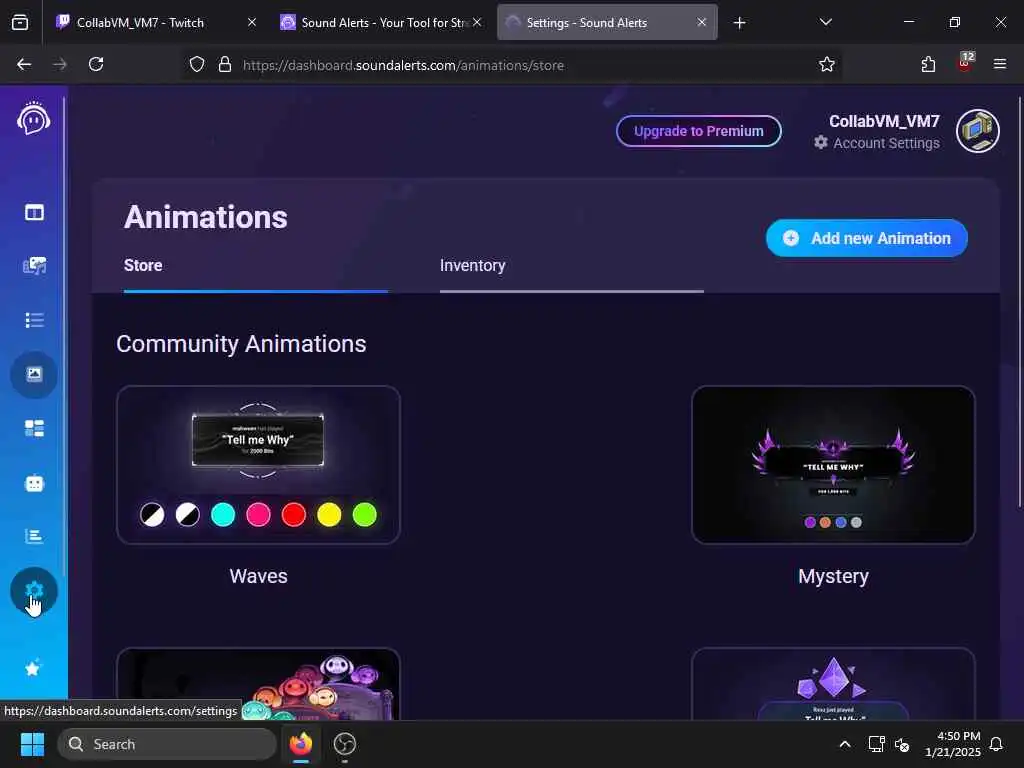Open the chatbot robot icon in sidebar
The height and width of the screenshot is (768, 1024).
point(34,483)
